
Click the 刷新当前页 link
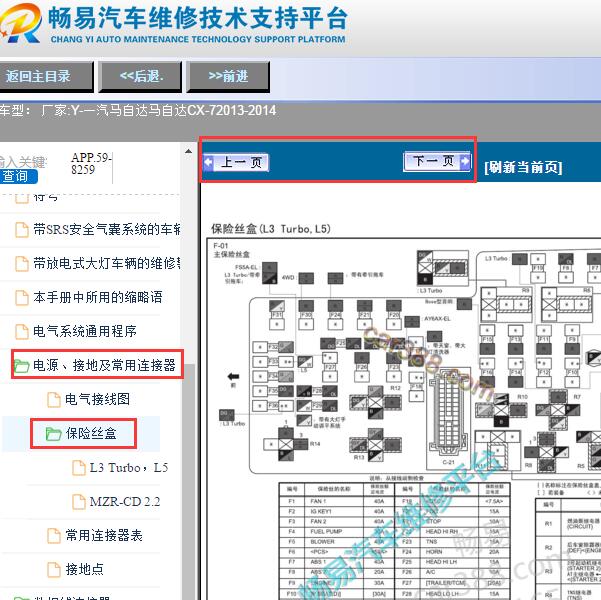(x=523, y=168)
